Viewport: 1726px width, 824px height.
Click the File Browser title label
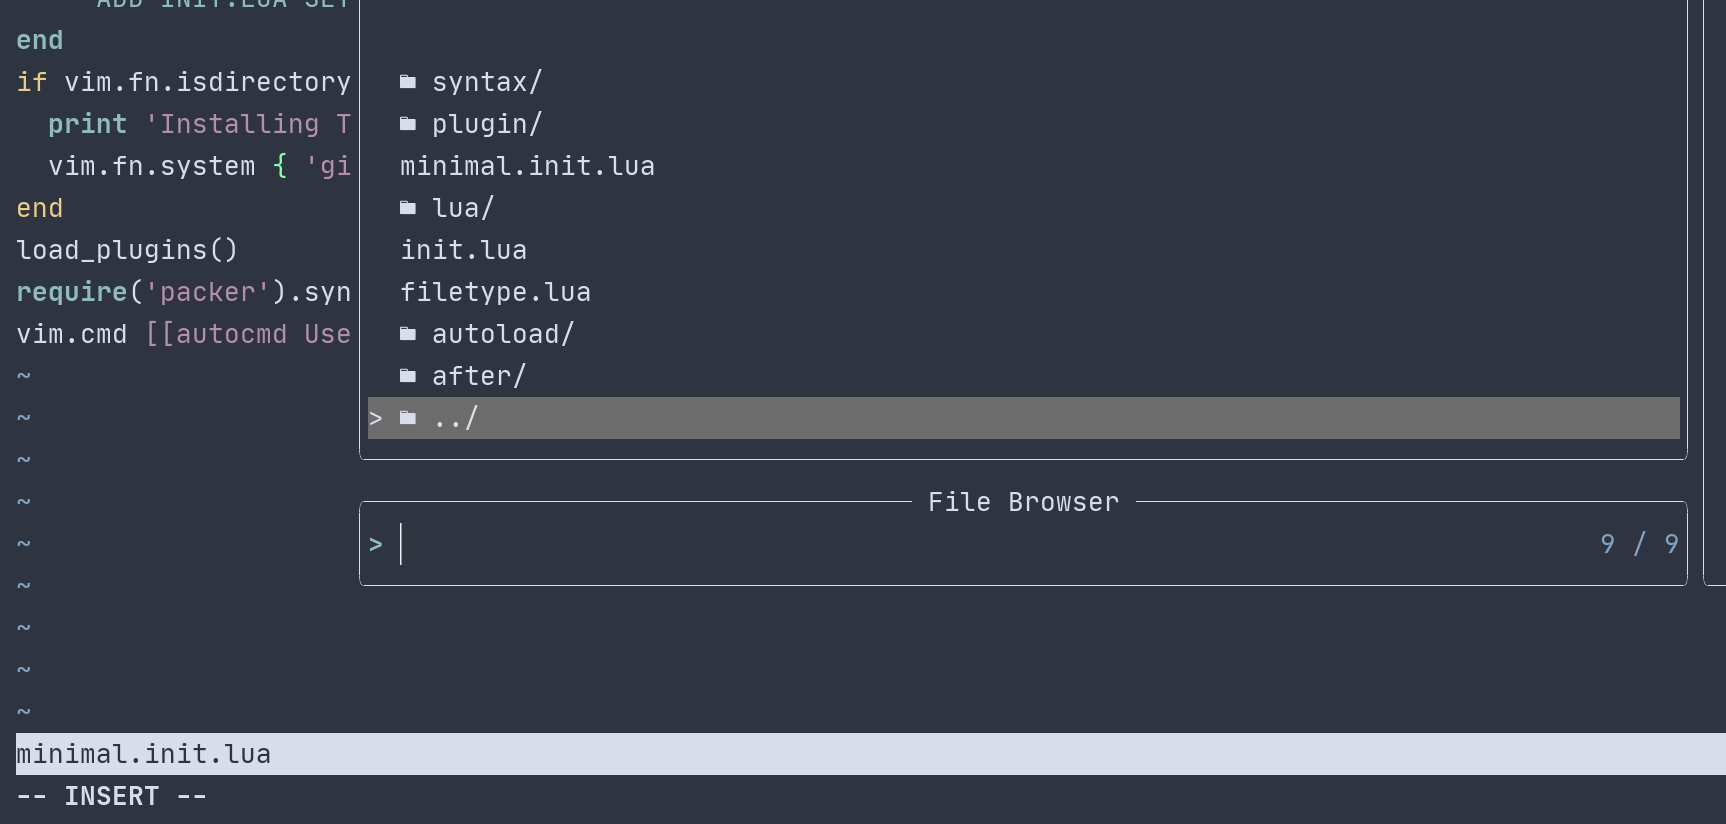(x=1023, y=501)
